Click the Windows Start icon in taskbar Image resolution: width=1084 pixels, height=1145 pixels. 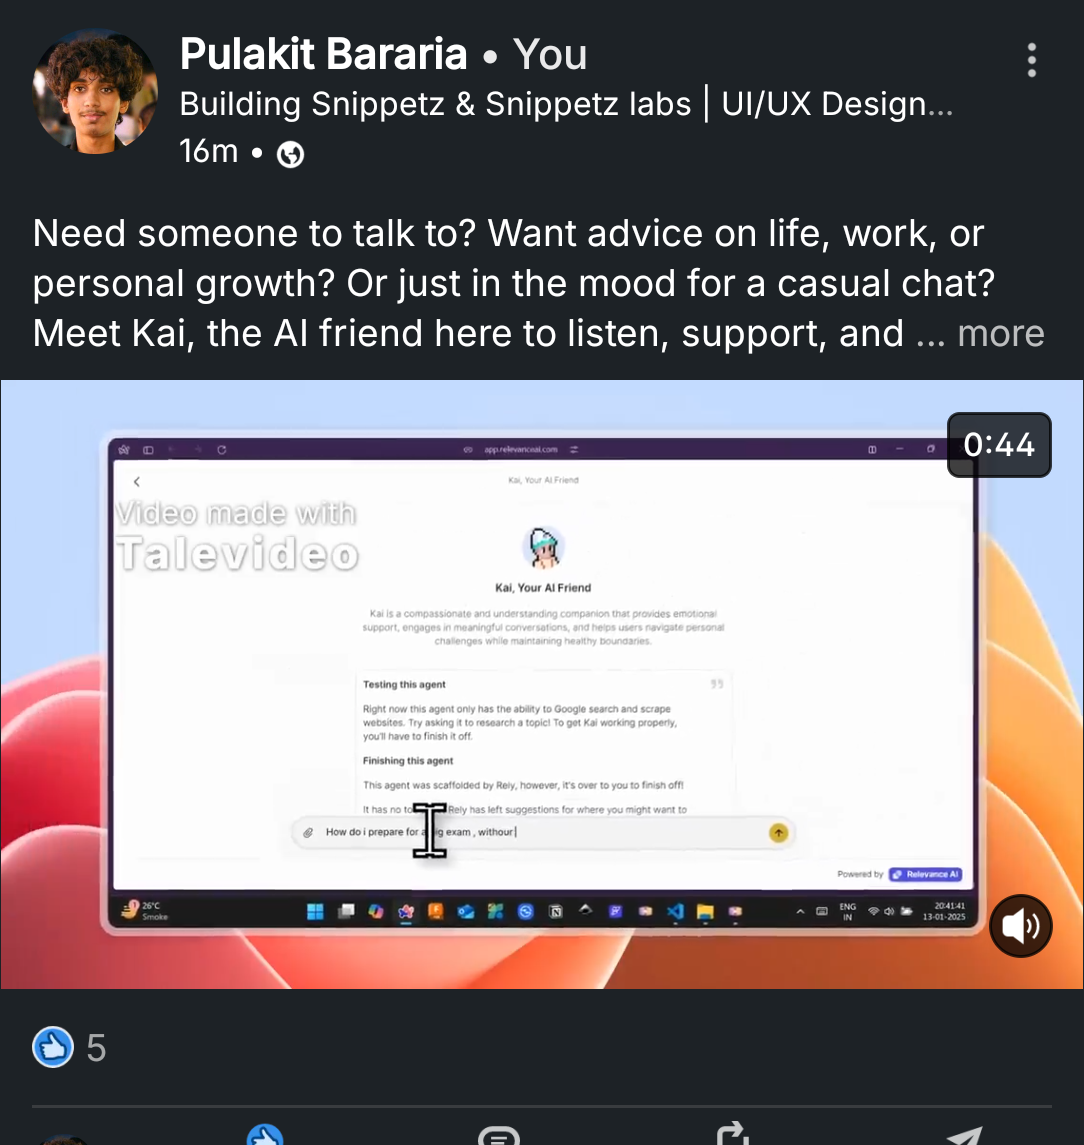315,911
